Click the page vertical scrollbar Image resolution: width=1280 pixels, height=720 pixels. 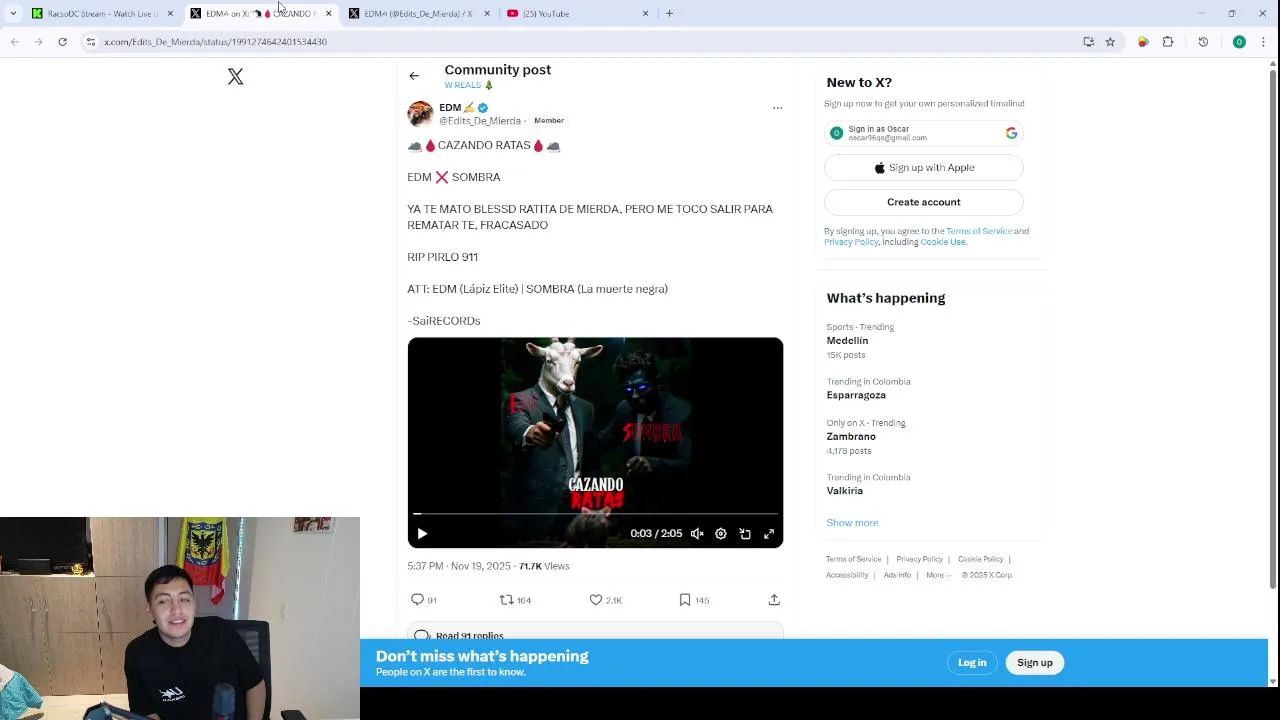coord(1273,330)
